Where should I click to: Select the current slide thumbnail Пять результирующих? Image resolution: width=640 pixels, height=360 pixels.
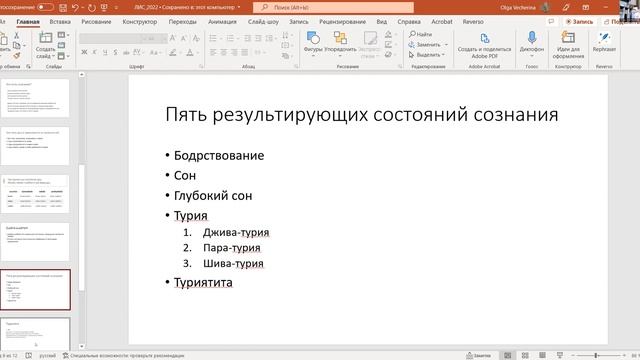pyautogui.click(x=36, y=289)
